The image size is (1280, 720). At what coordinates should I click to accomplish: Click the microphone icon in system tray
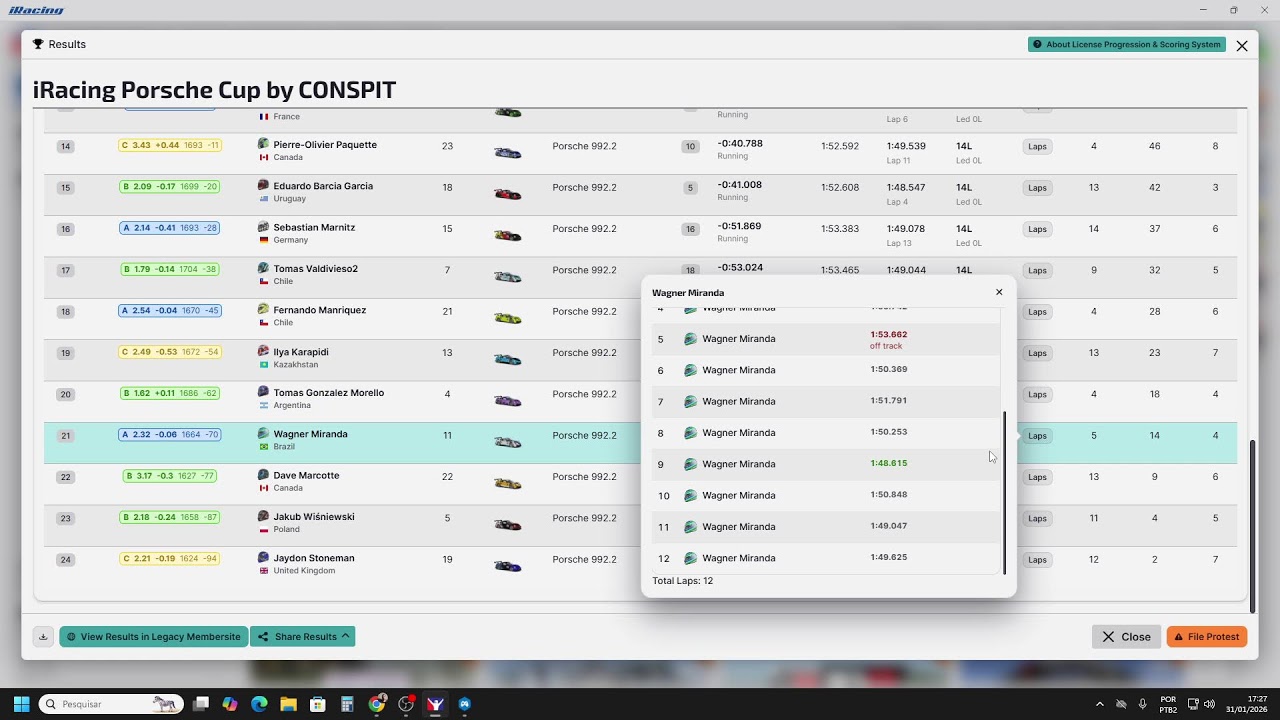click(x=1142, y=704)
